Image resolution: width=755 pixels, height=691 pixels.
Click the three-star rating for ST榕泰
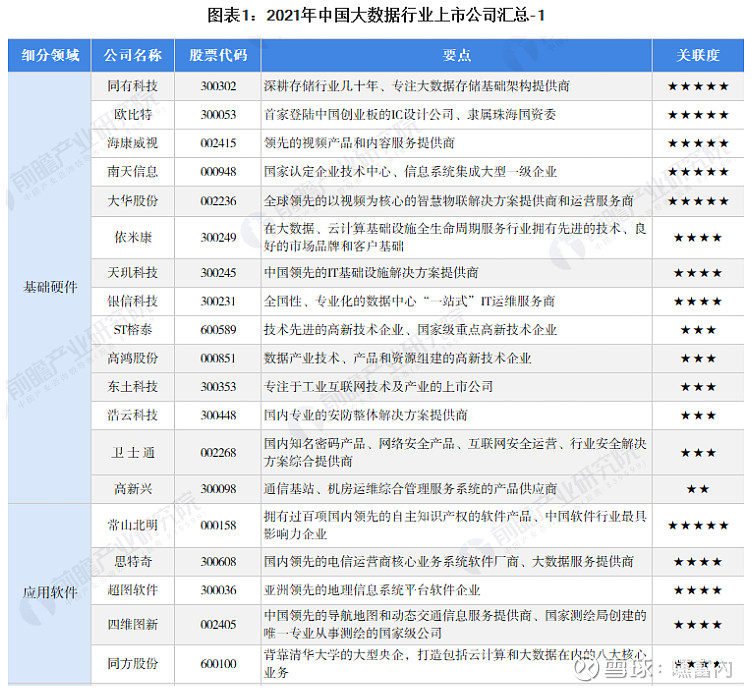click(x=698, y=330)
